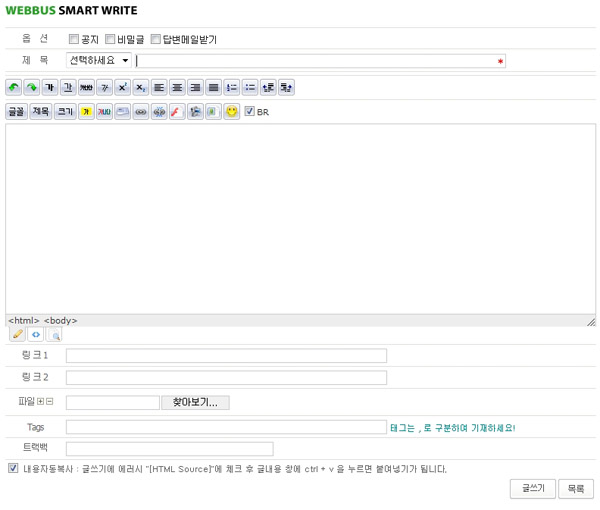Toggle subscript formatting
The height and width of the screenshot is (510, 600).
(x=140, y=88)
